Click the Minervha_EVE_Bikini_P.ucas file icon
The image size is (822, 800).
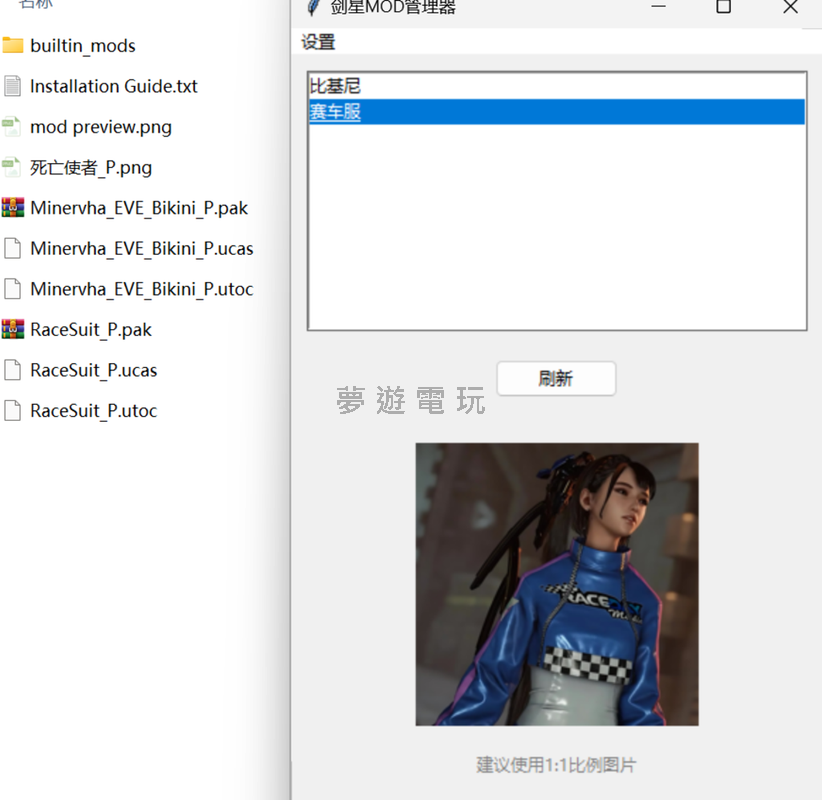pyautogui.click(x=13, y=248)
